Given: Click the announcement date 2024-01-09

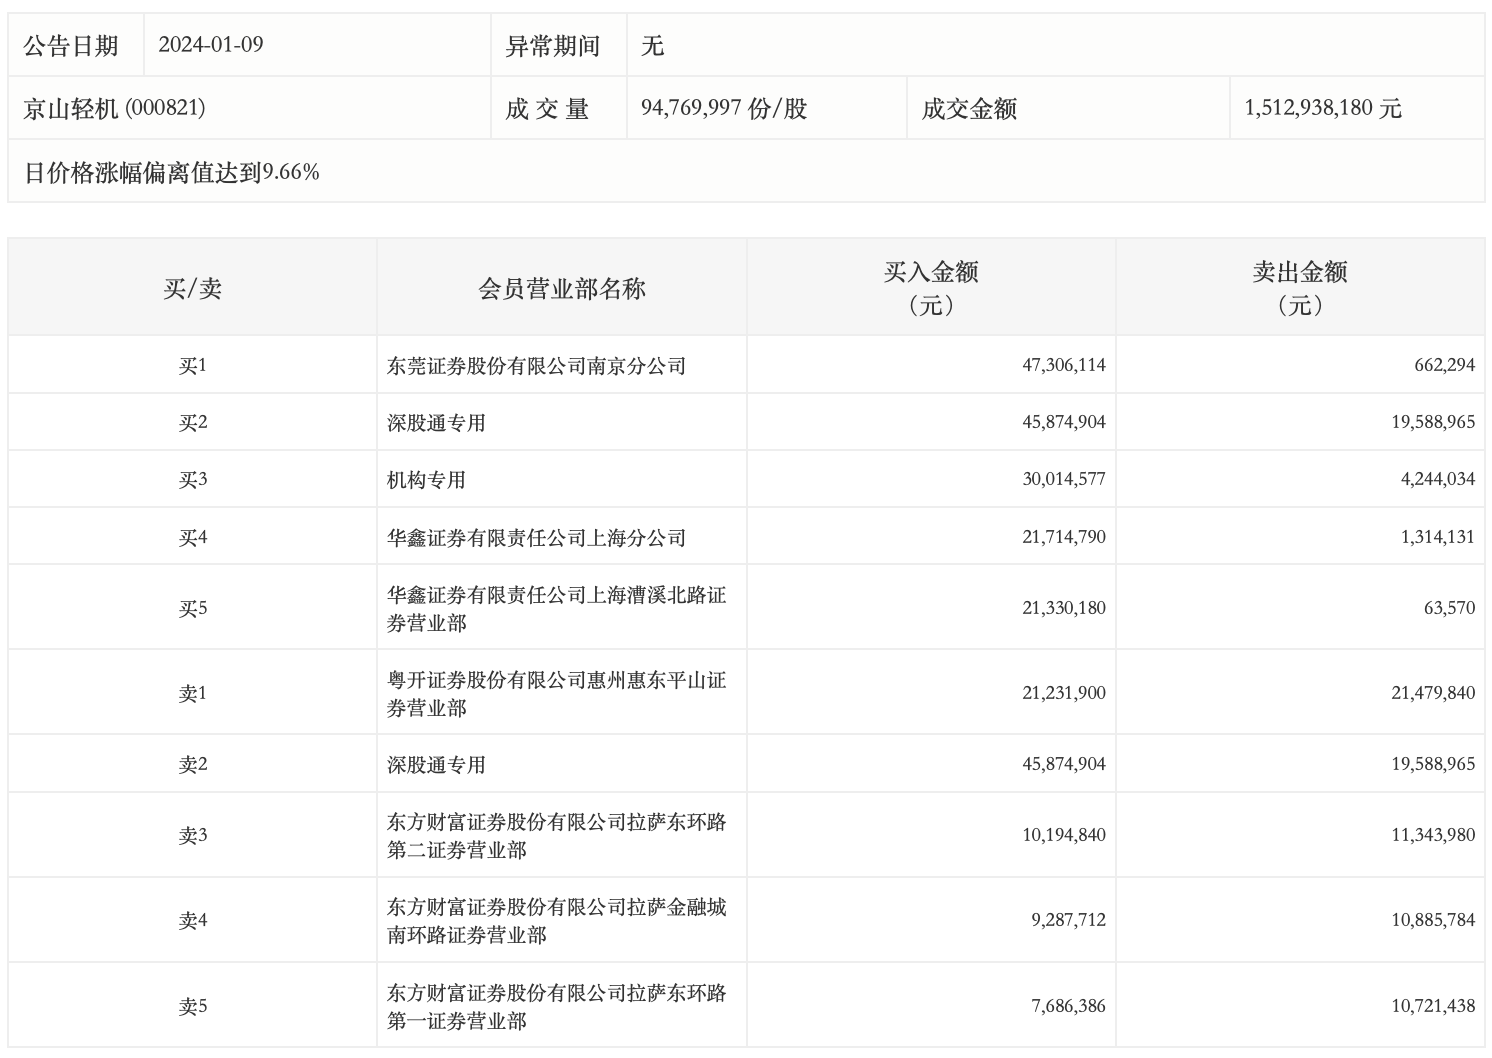Looking at the screenshot, I should (211, 45).
